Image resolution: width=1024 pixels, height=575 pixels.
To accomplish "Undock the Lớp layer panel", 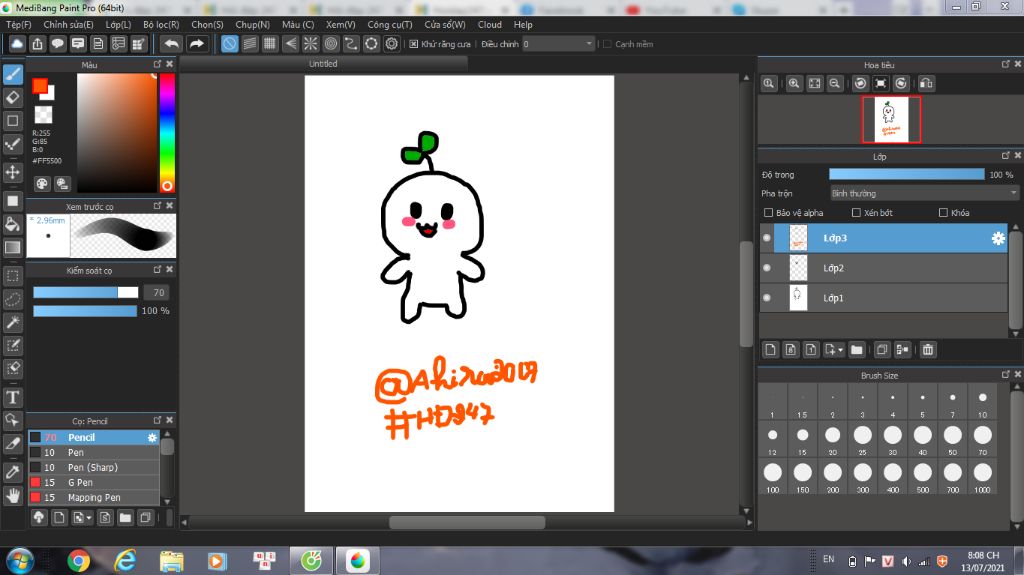I will [x=1006, y=156].
